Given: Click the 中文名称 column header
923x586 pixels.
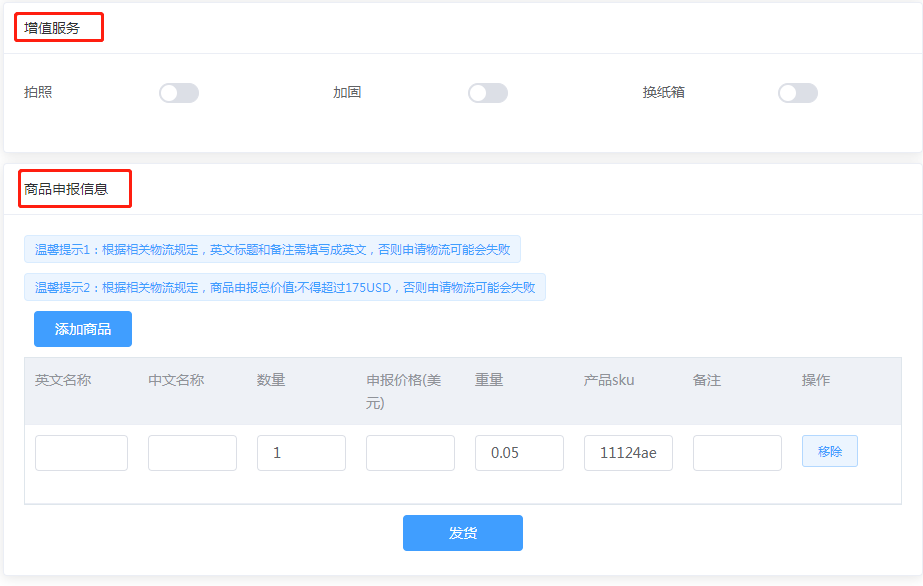Looking at the screenshot, I should tap(176, 380).
